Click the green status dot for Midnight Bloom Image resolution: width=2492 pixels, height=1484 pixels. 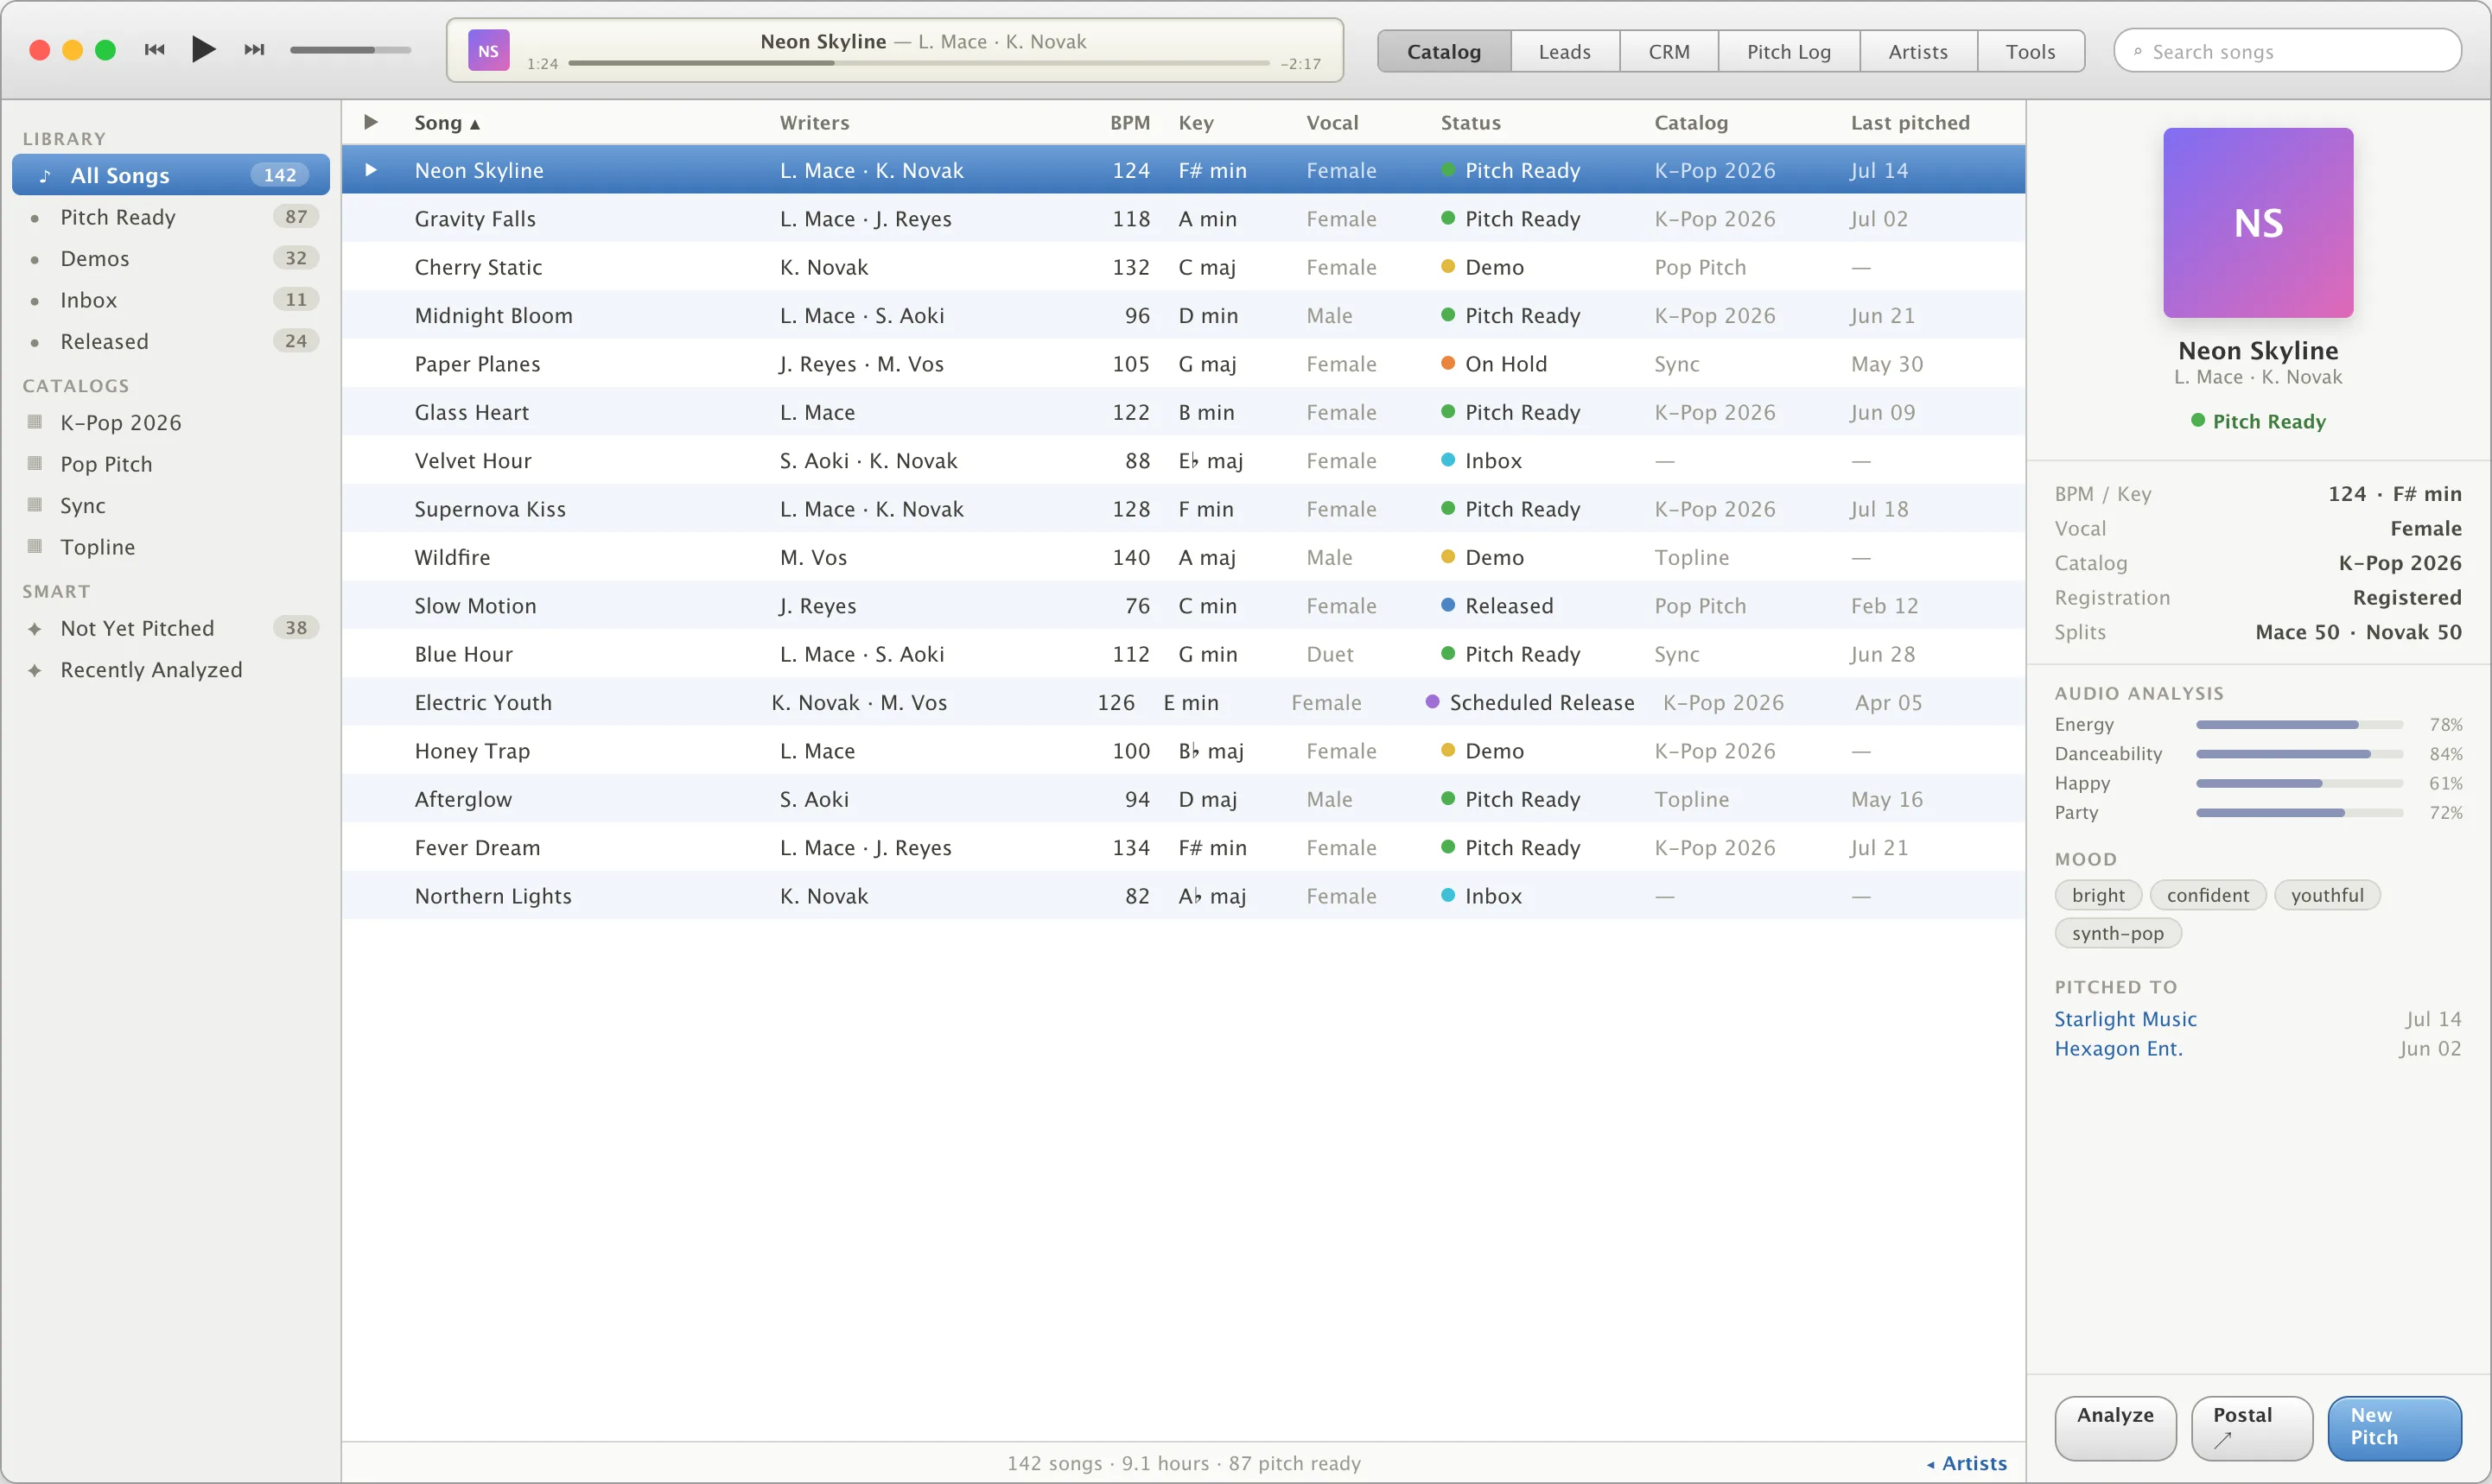tap(1447, 315)
